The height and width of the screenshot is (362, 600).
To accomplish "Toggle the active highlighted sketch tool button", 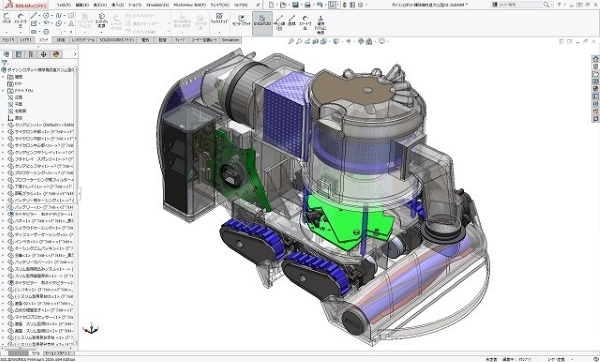I will [262, 23].
